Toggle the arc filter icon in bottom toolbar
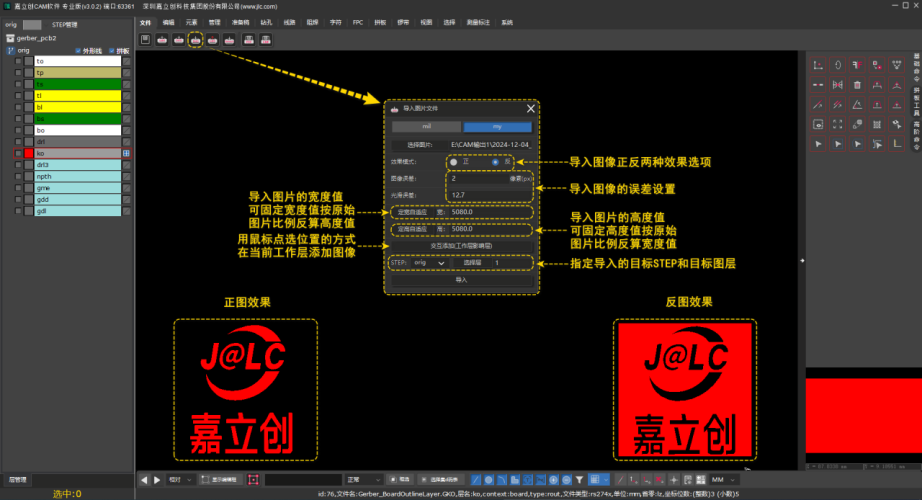The width and height of the screenshot is (922, 500). coord(502,479)
